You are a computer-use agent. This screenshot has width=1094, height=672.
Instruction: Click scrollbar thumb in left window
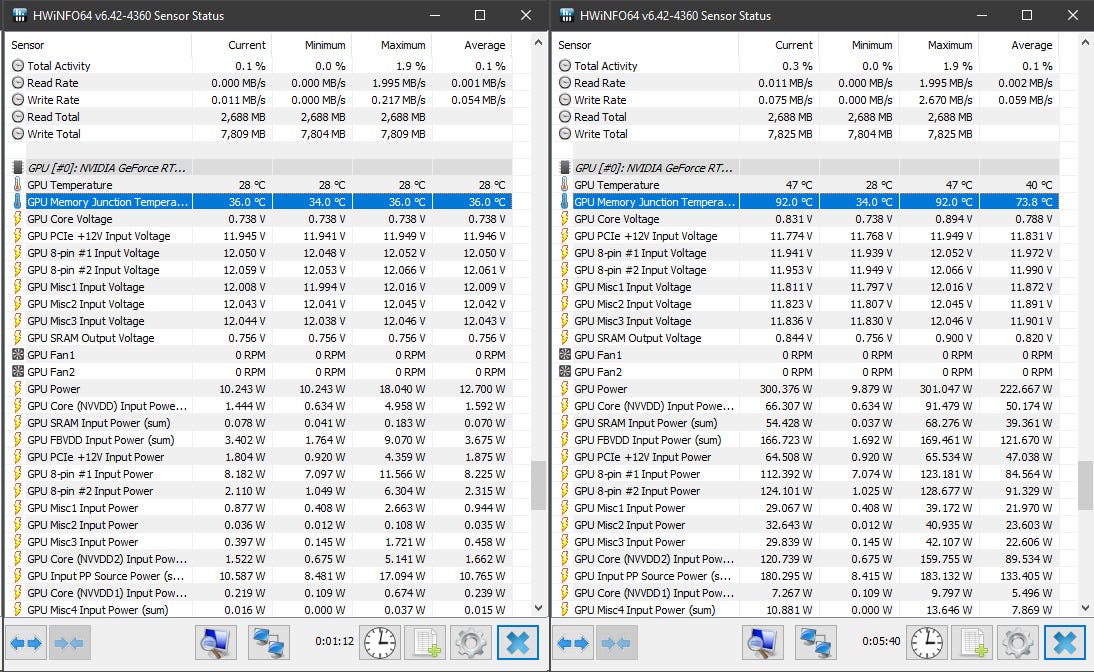(x=538, y=485)
